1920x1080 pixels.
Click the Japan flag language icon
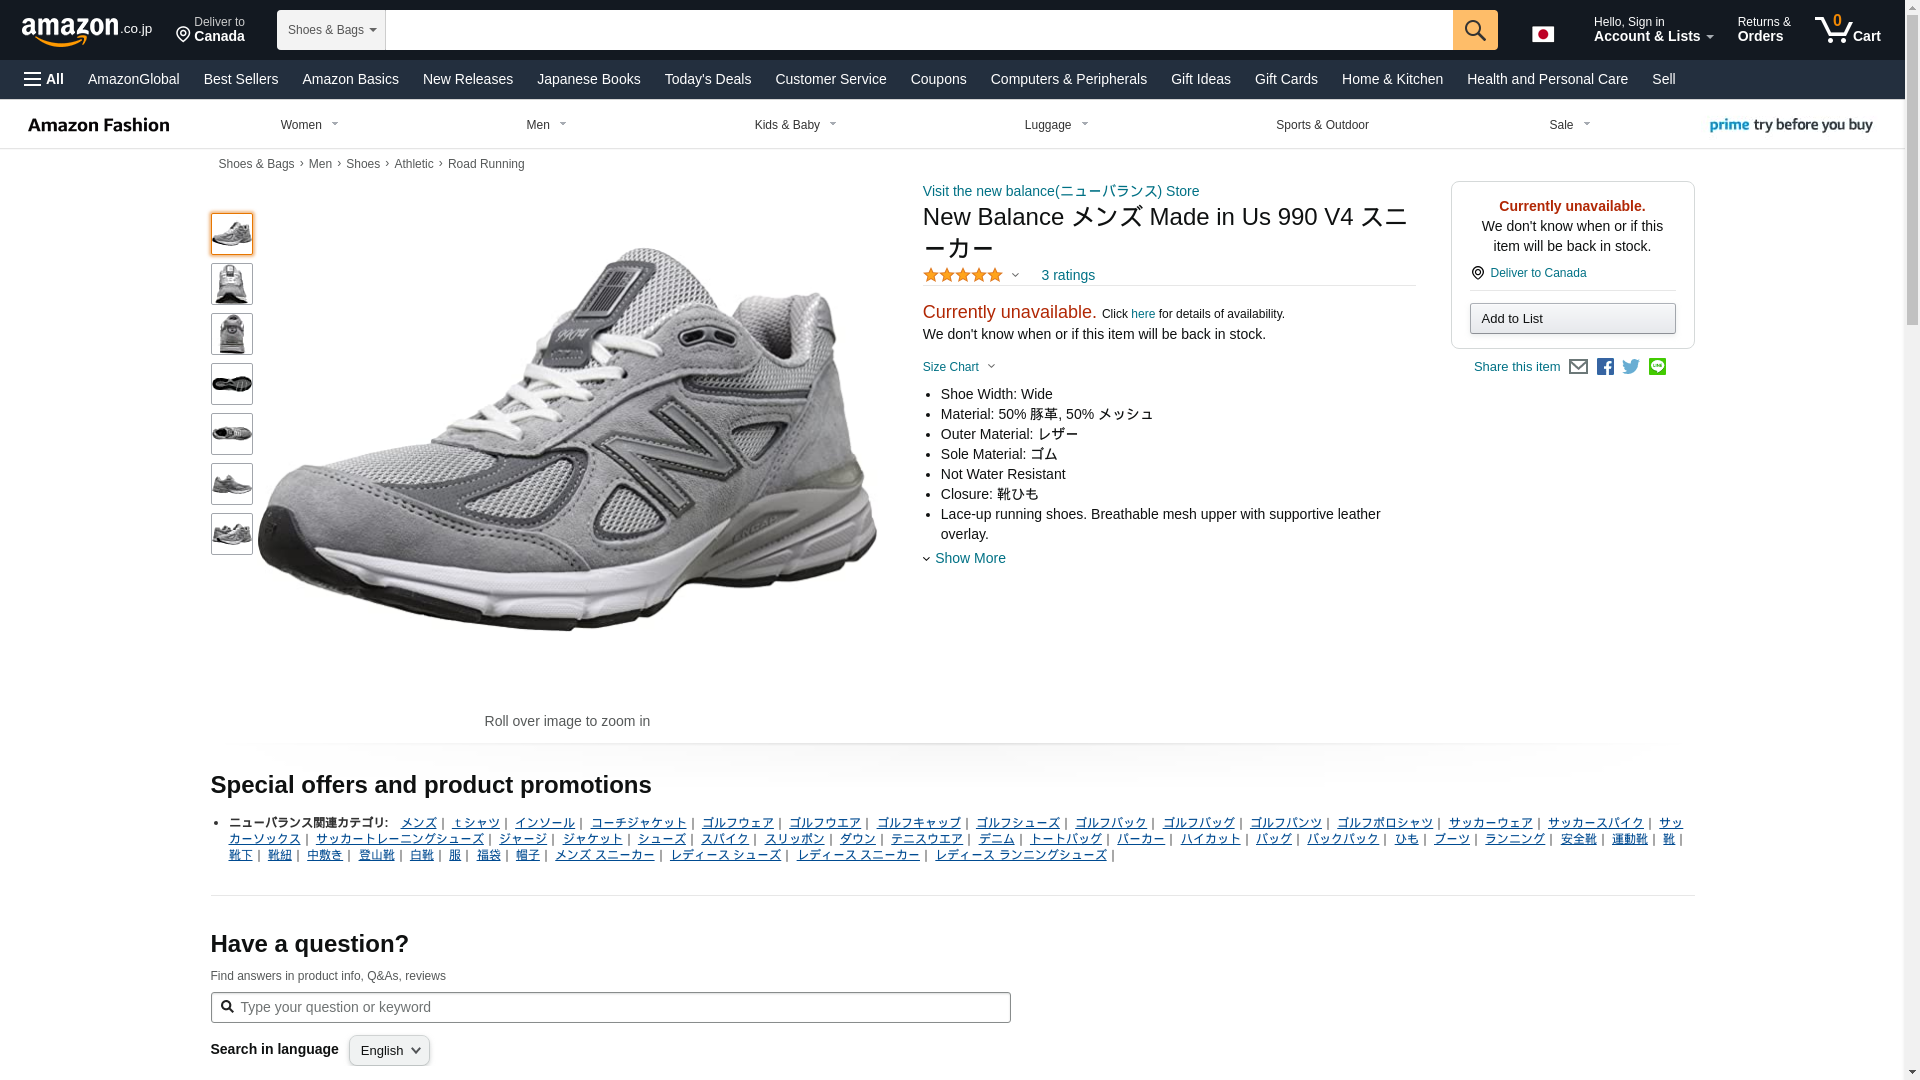pos(1543,34)
